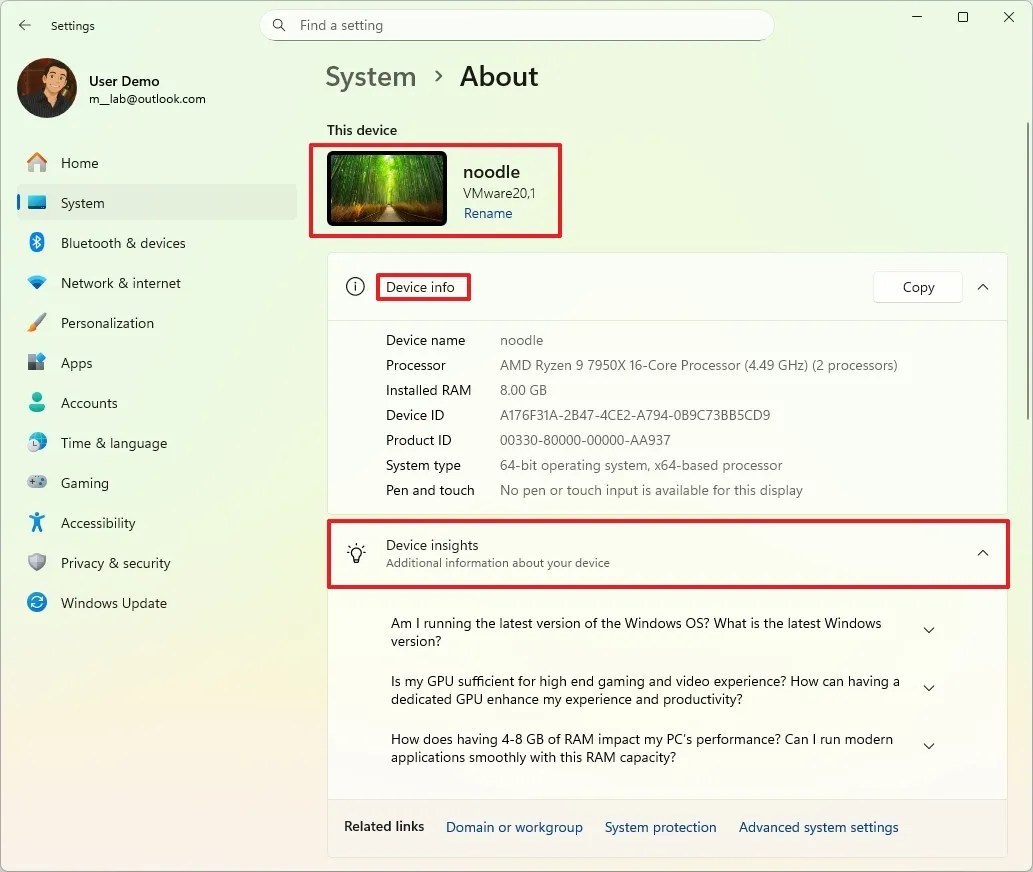Expand the latest Windows version question
1033x872 pixels.
[x=928, y=630]
